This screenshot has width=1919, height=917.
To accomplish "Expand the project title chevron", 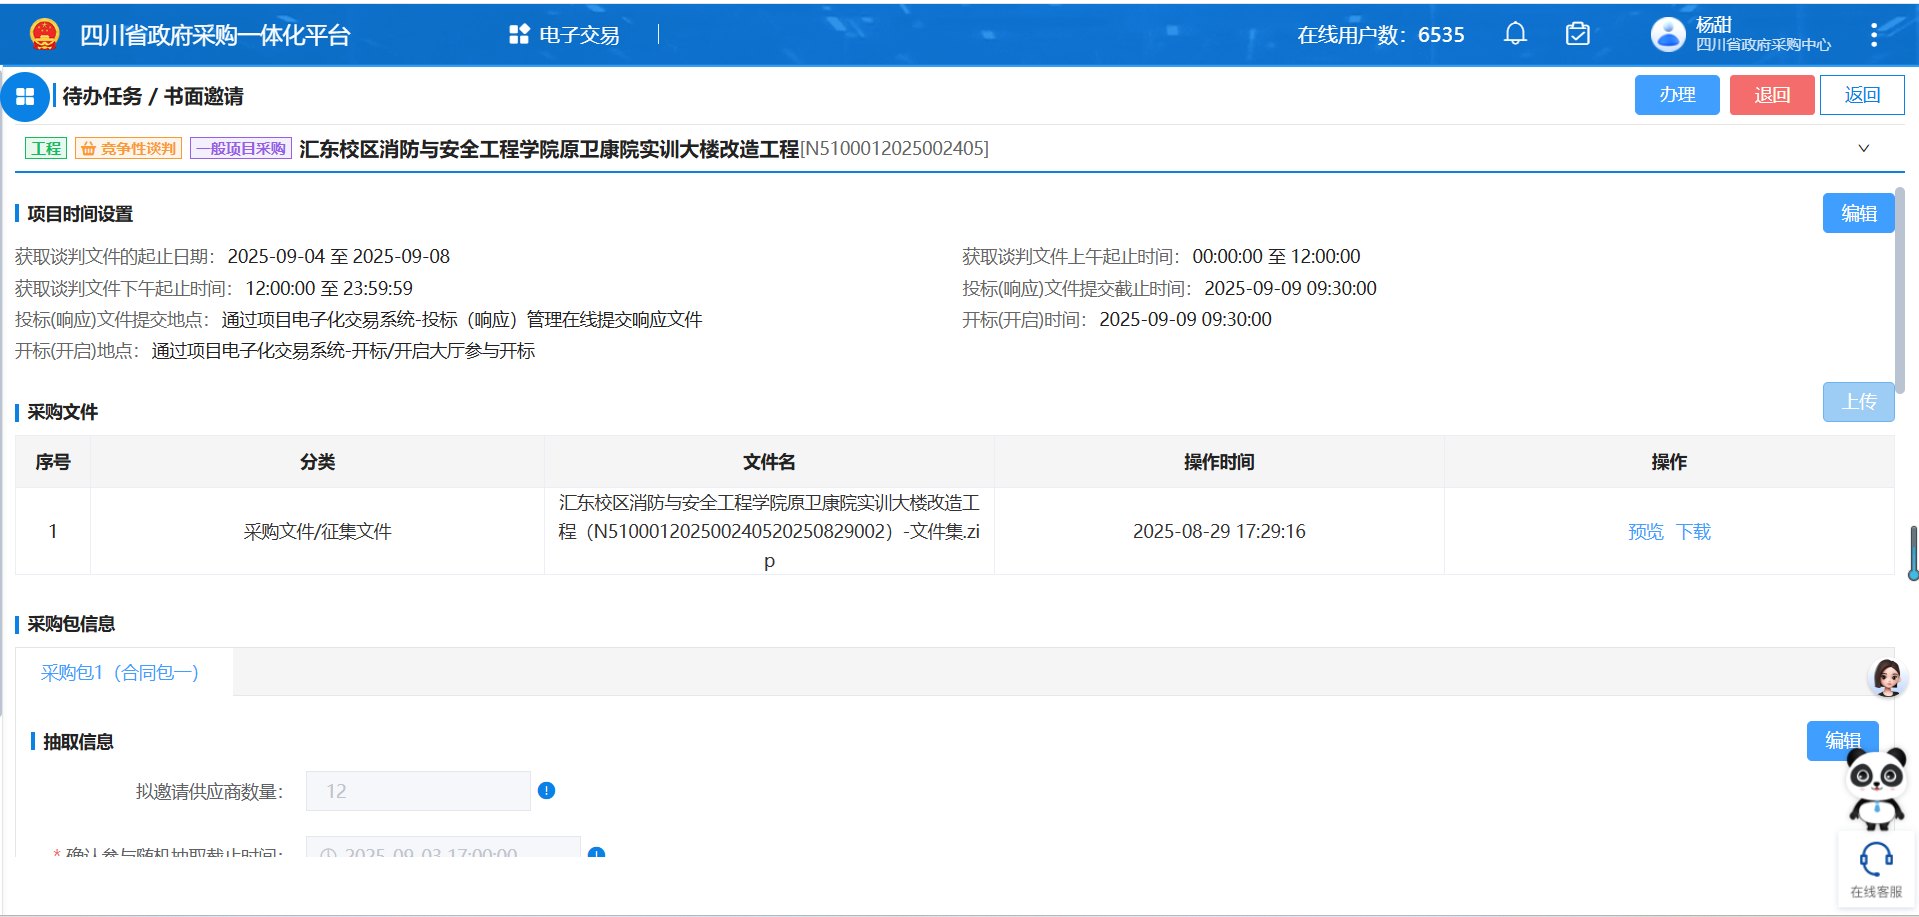I will [x=1863, y=149].
